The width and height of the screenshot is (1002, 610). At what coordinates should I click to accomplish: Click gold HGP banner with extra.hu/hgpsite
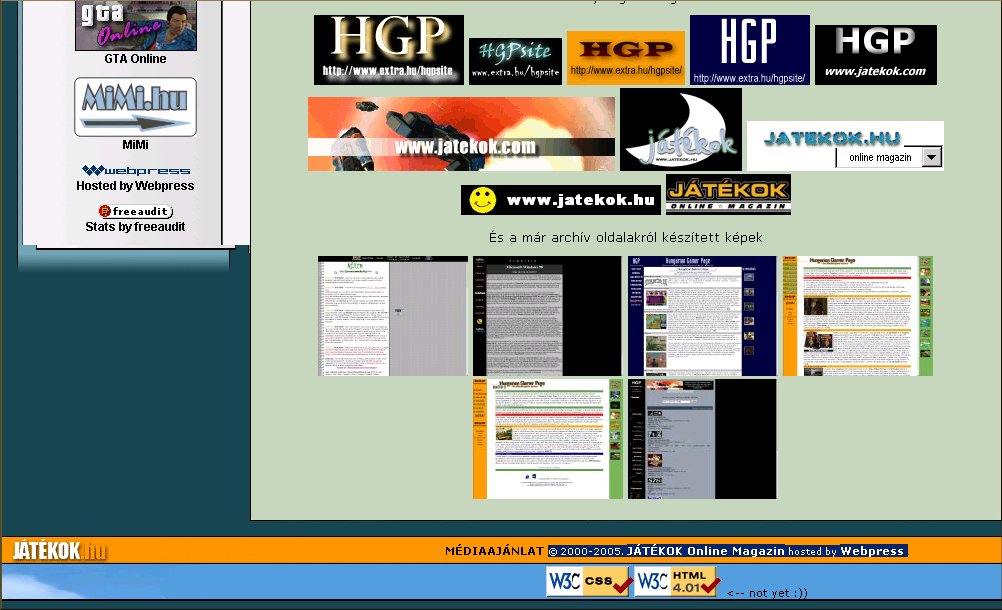pos(389,50)
